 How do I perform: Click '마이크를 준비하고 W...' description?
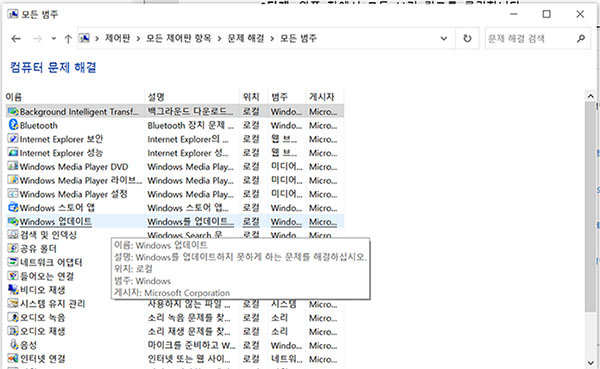(x=191, y=345)
